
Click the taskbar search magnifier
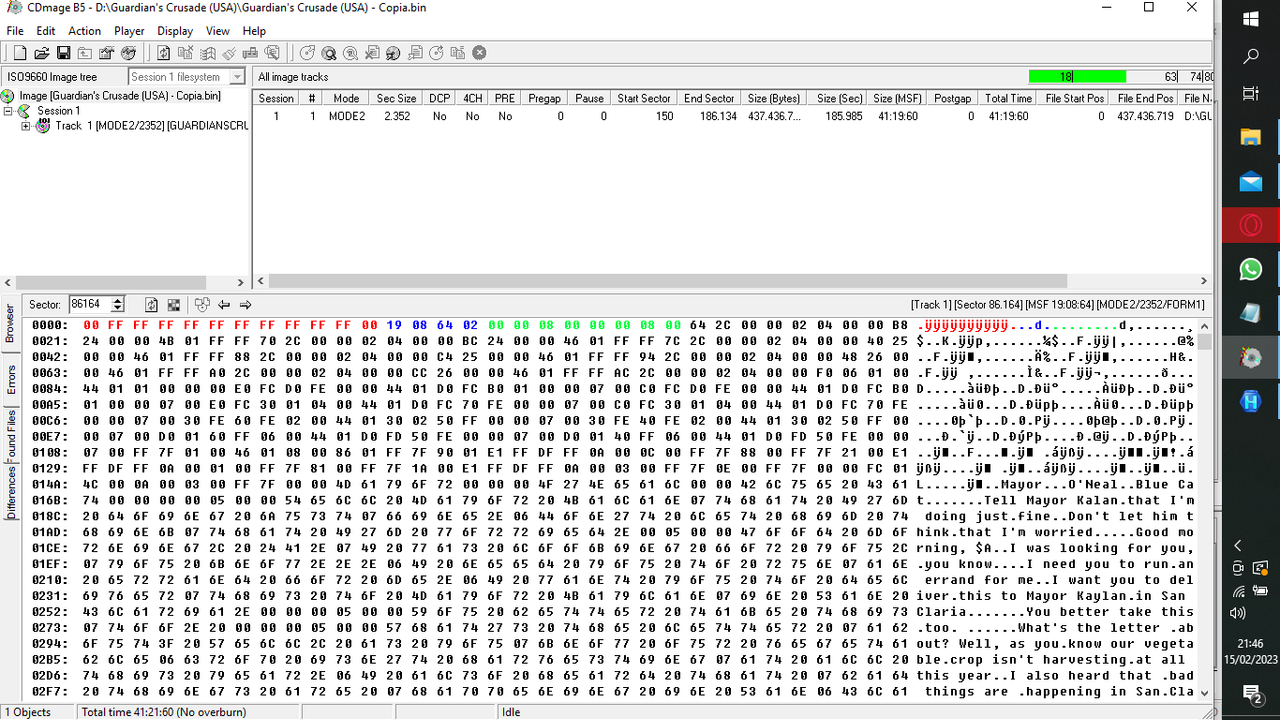1250,57
